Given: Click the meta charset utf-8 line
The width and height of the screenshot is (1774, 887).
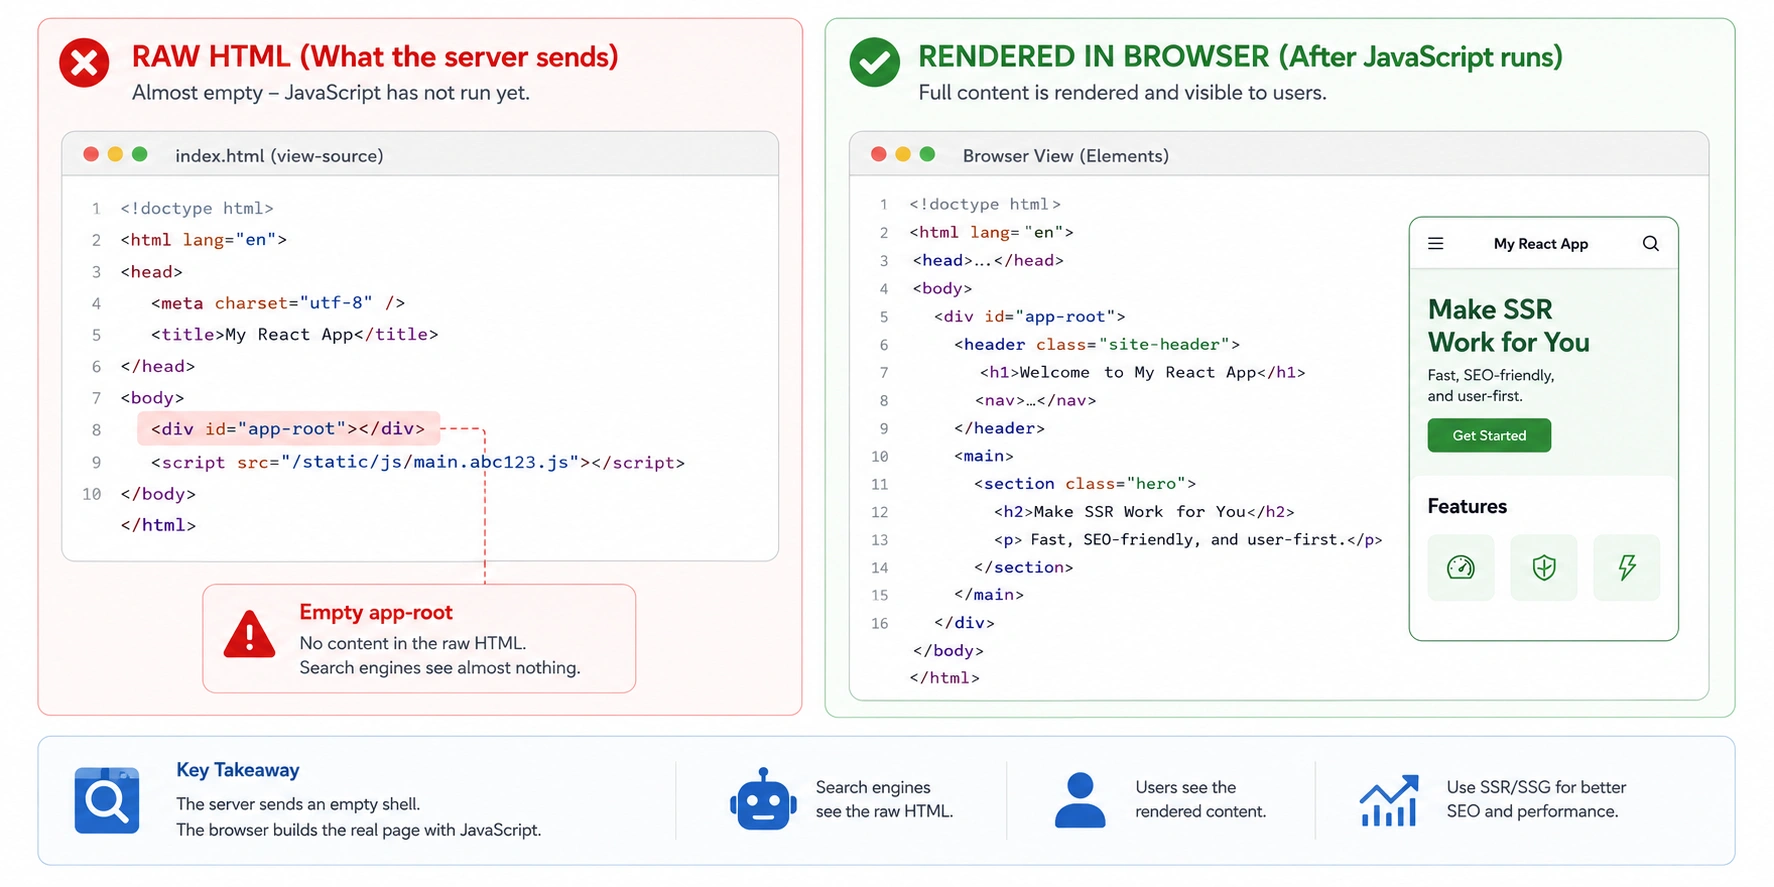Looking at the screenshot, I should click(278, 303).
